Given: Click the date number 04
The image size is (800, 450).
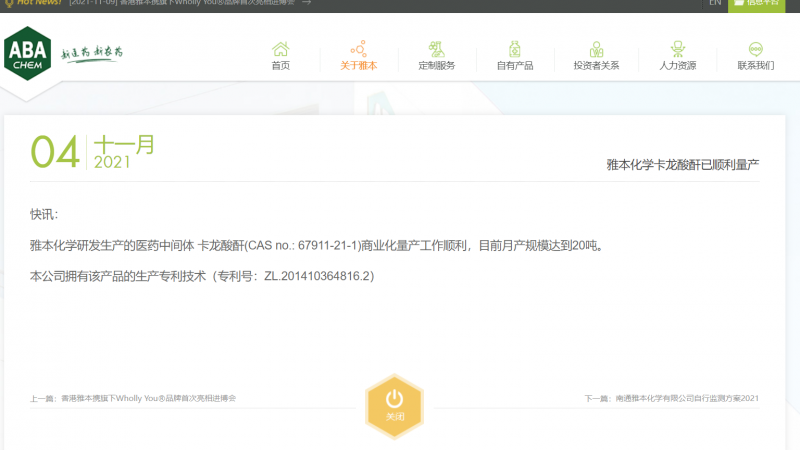Looking at the screenshot, I should click(x=55, y=152).
